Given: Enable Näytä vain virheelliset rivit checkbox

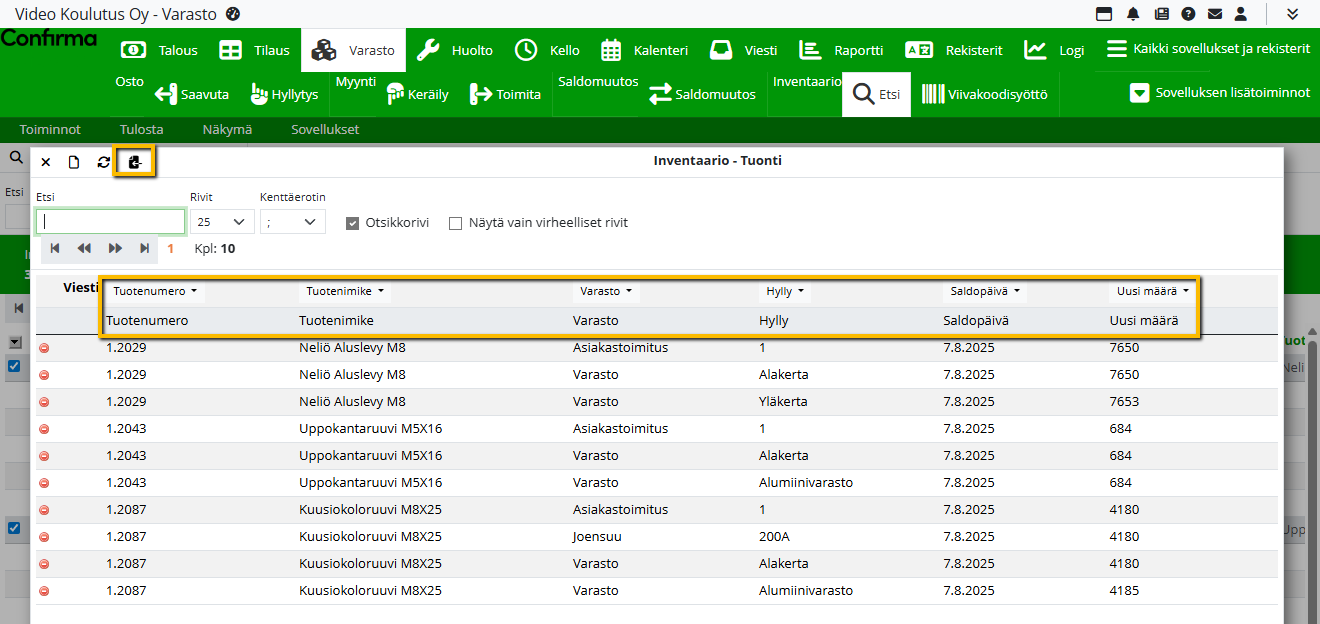Looking at the screenshot, I should [x=456, y=223].
